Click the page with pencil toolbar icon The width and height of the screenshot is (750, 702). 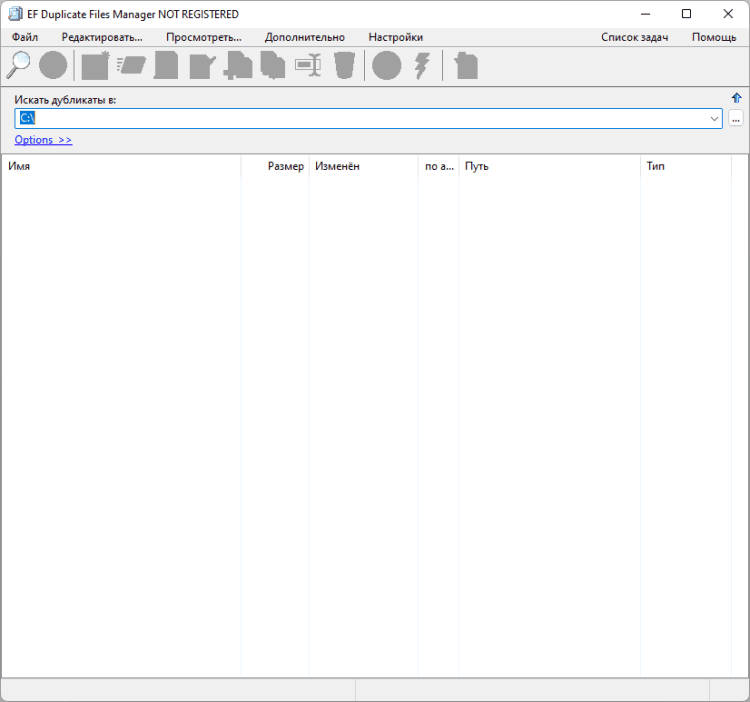[202, 66]
